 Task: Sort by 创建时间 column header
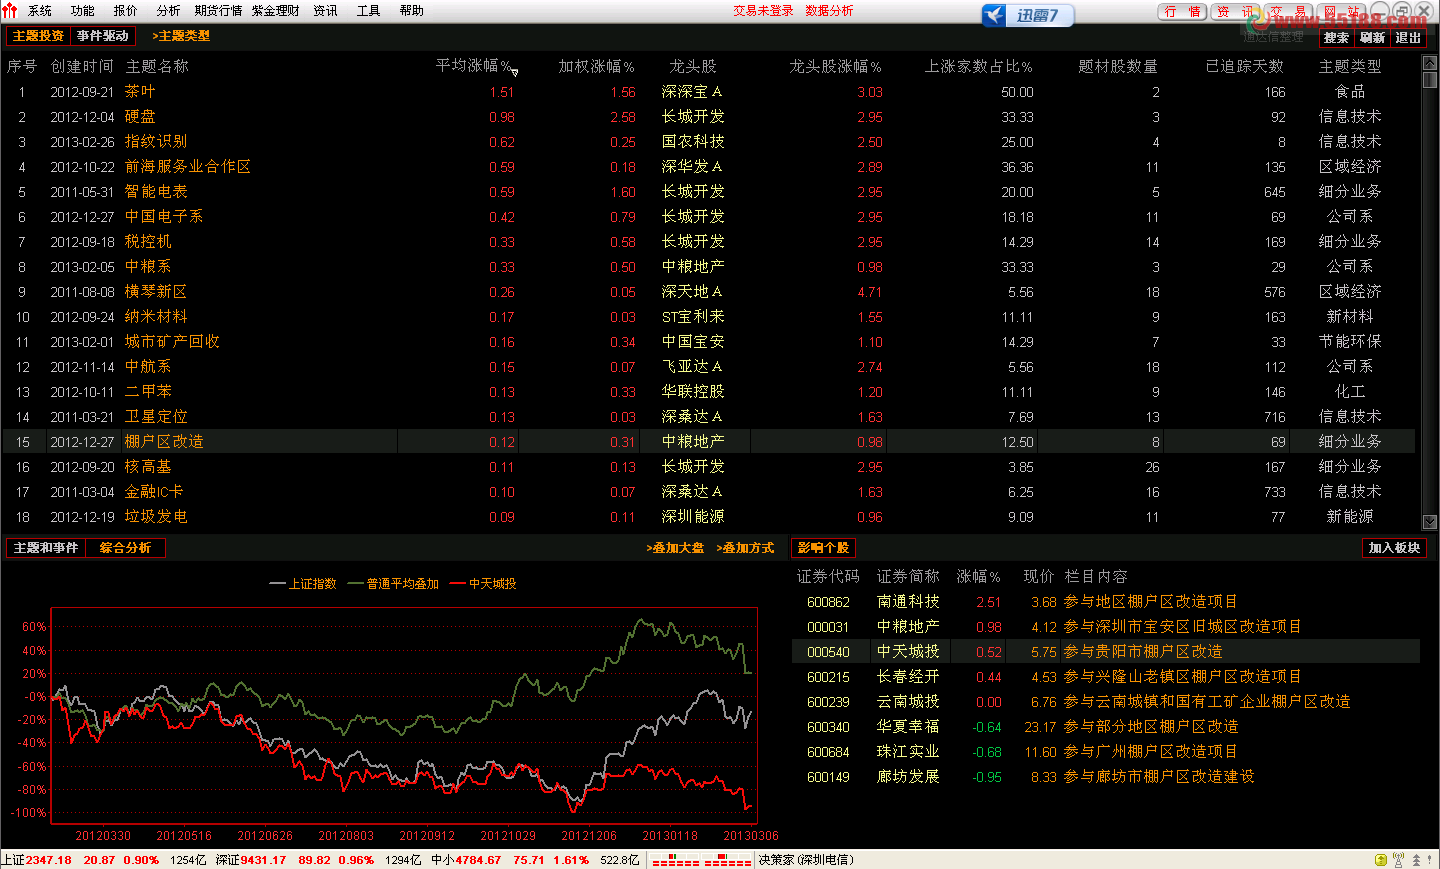(x=82, y=66)
